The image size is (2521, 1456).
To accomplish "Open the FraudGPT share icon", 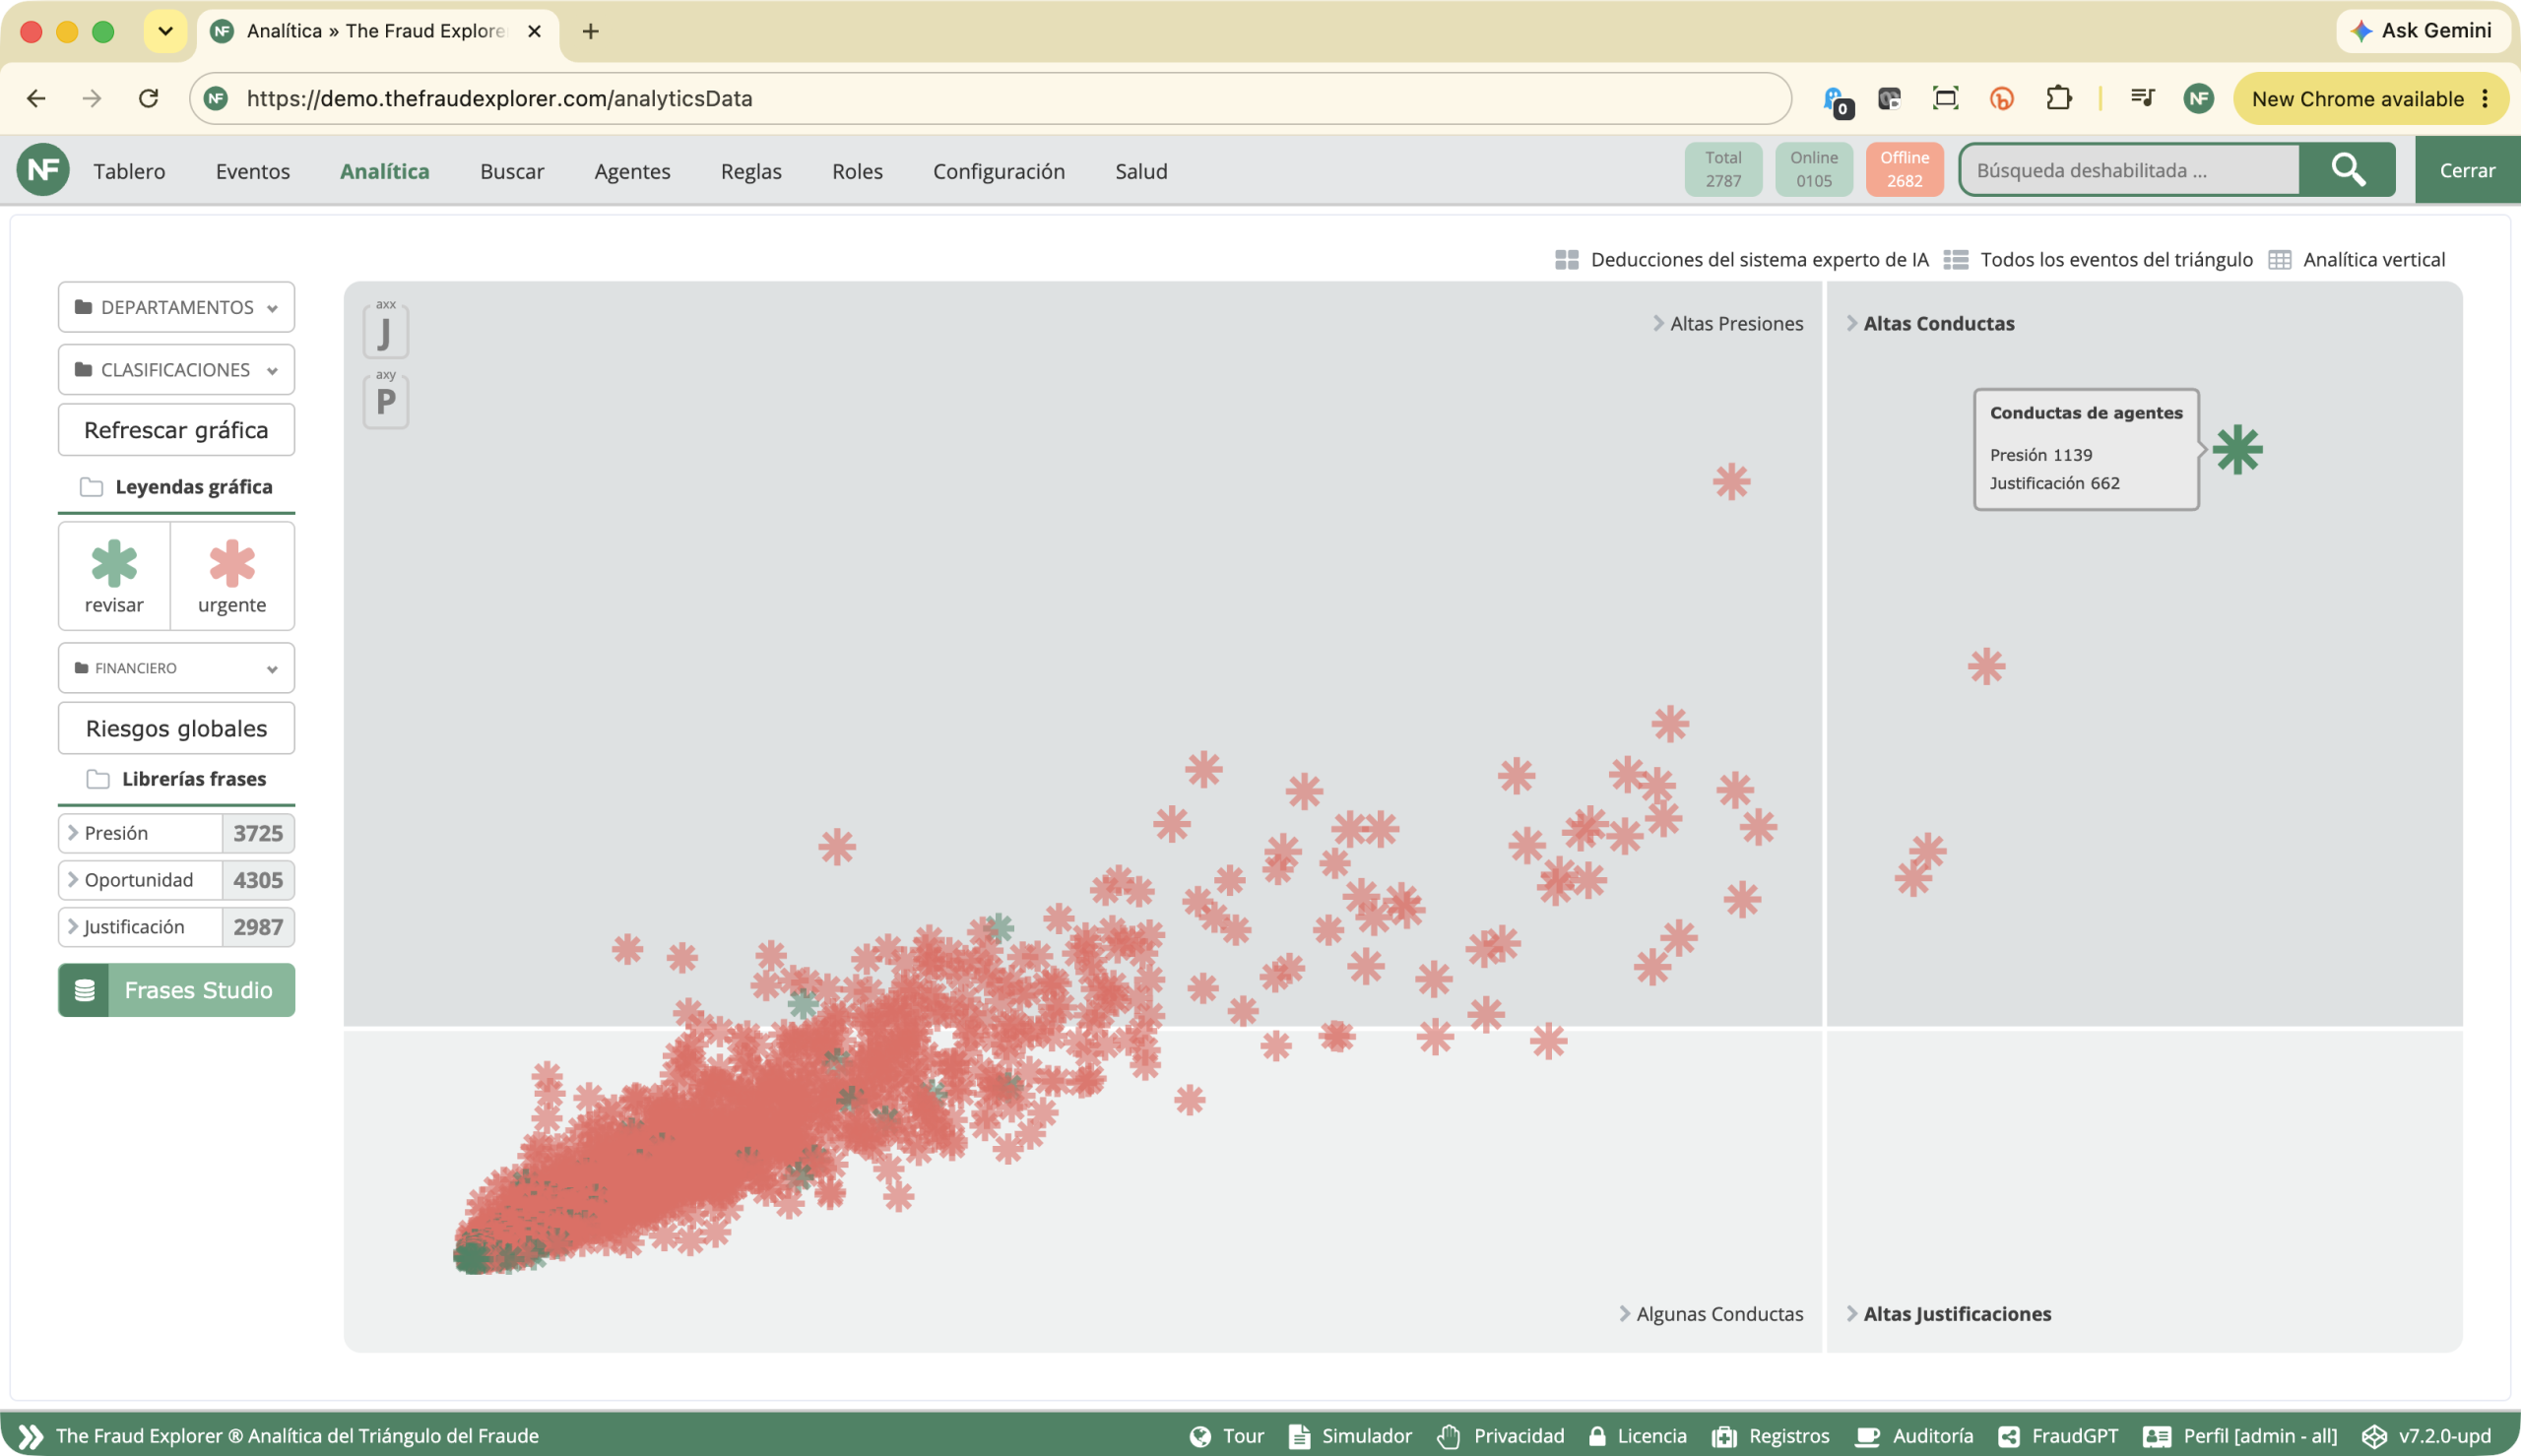I will (x=2009, y=1436).
